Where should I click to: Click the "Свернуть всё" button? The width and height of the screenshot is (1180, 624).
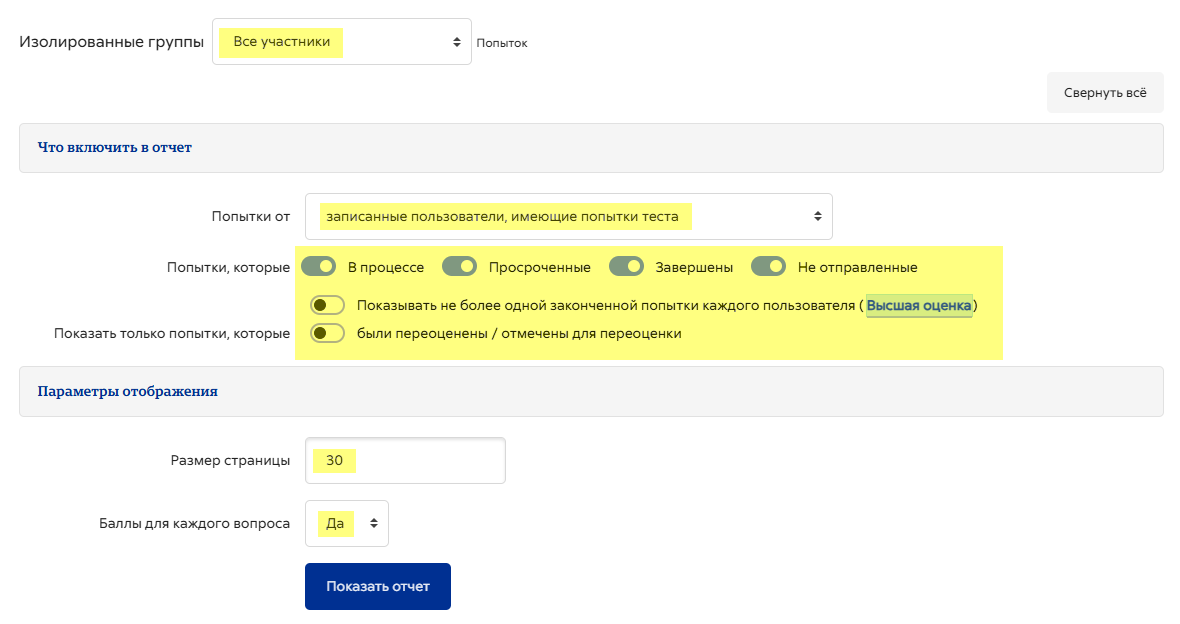click(x=1105, y=93)
